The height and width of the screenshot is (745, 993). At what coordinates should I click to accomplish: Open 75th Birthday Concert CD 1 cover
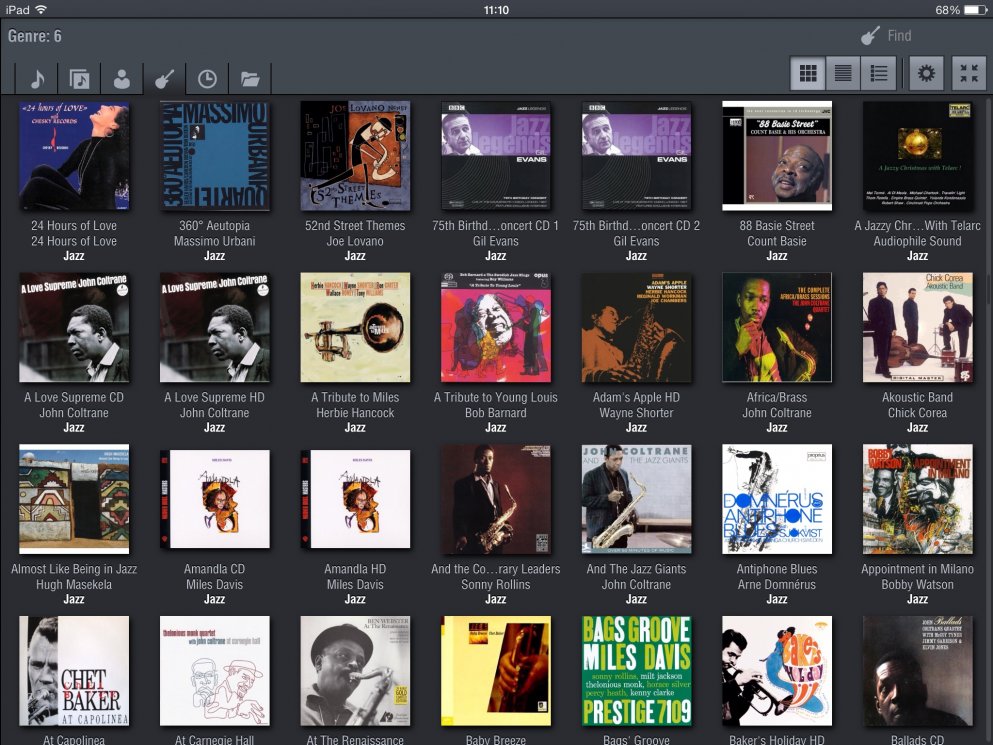click(x=496, y=156)
